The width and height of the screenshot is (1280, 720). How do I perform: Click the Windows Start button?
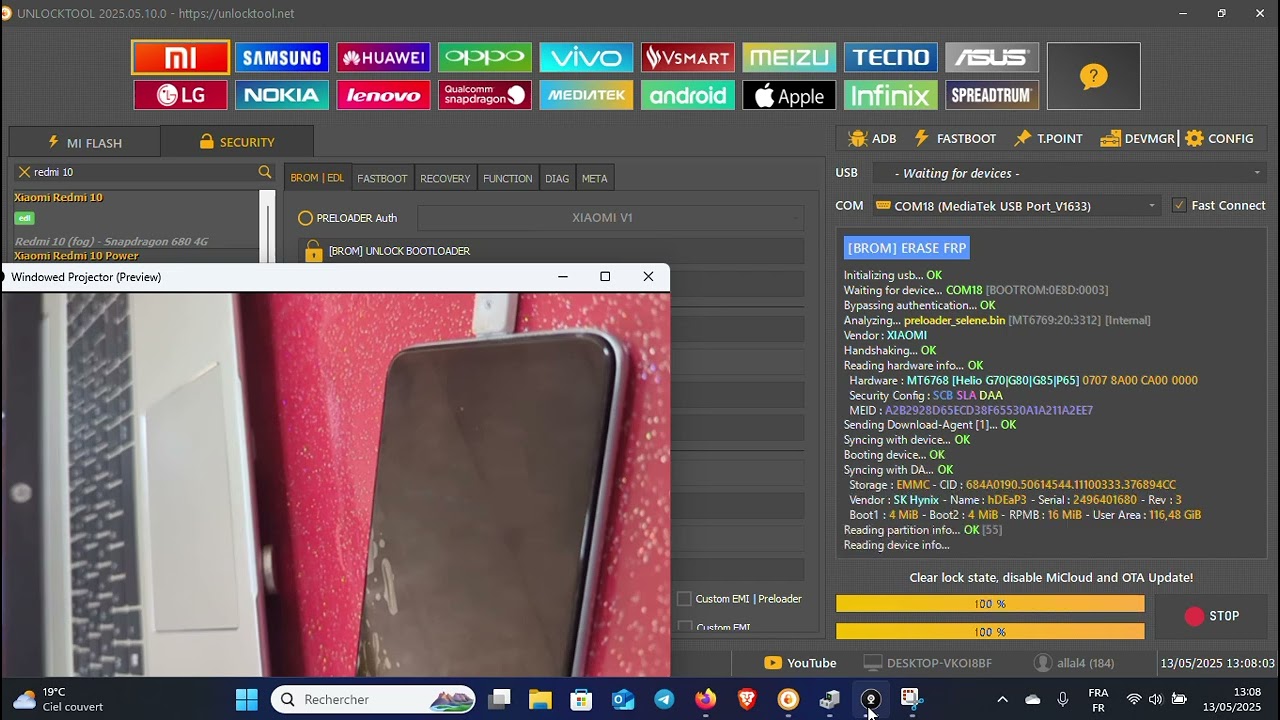click(x=246, y=699)
